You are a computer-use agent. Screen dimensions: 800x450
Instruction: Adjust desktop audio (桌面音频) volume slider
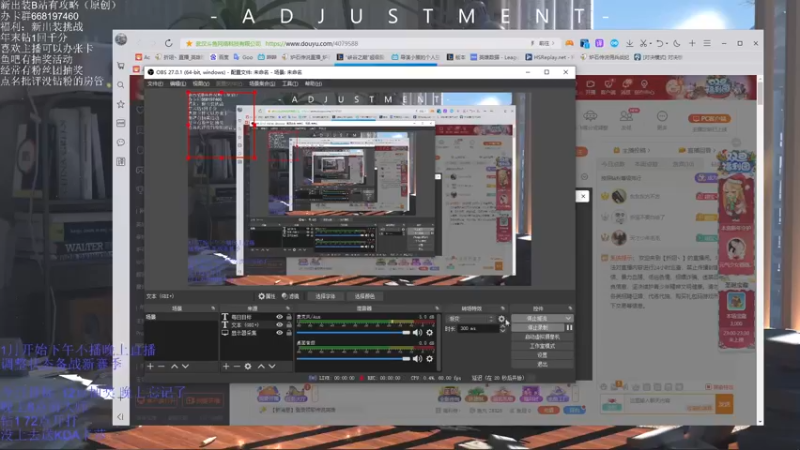point(353,359)
